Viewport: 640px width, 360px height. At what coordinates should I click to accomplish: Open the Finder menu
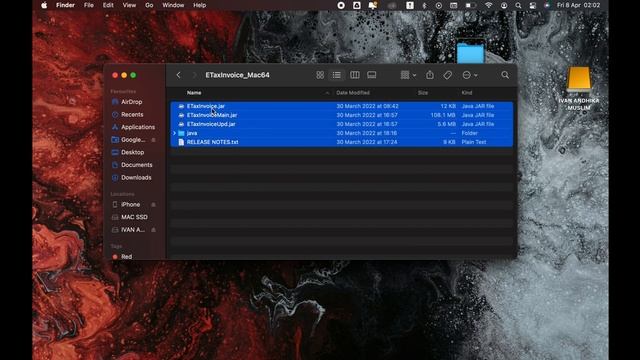65,5
